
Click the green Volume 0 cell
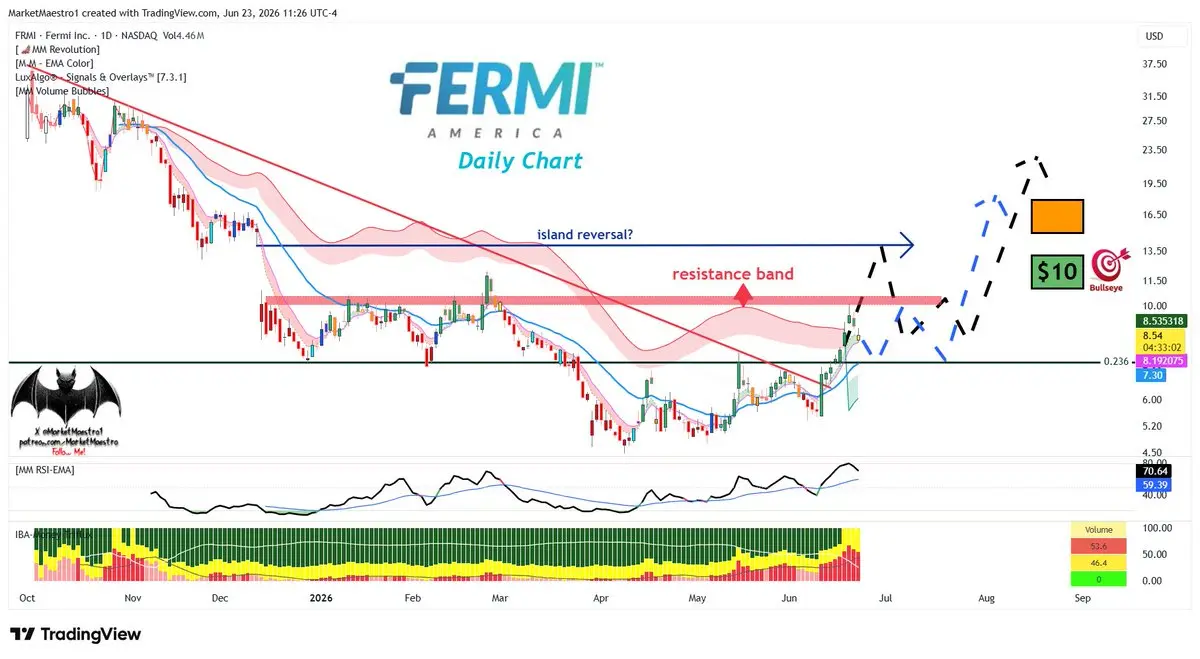1097,579
